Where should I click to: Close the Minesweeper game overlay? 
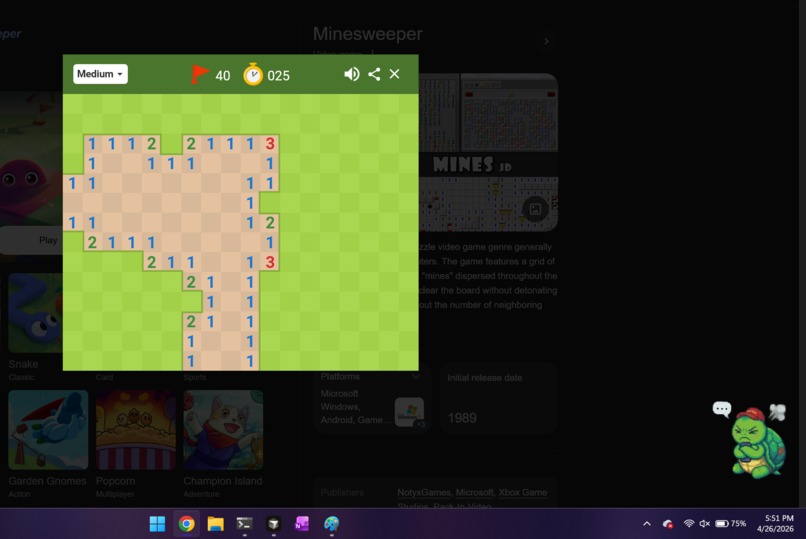coord(394,74)
